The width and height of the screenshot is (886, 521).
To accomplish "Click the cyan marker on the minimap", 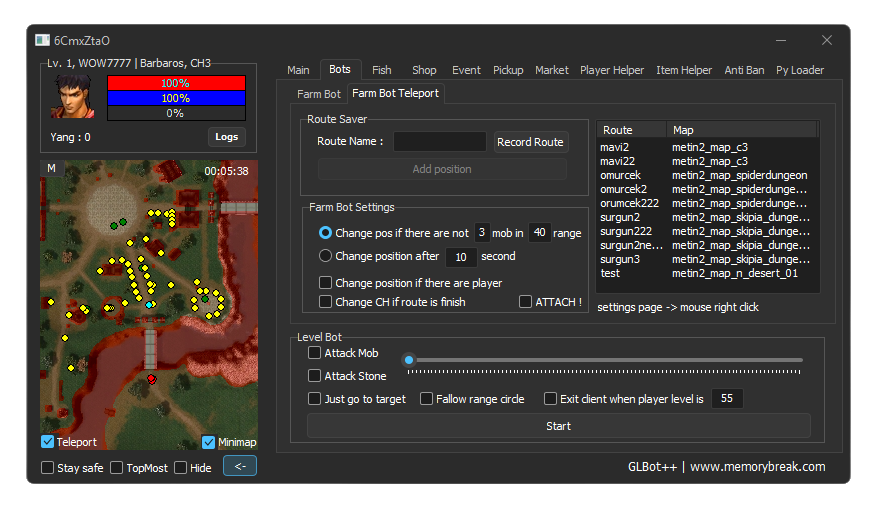I will coord(149,305).
